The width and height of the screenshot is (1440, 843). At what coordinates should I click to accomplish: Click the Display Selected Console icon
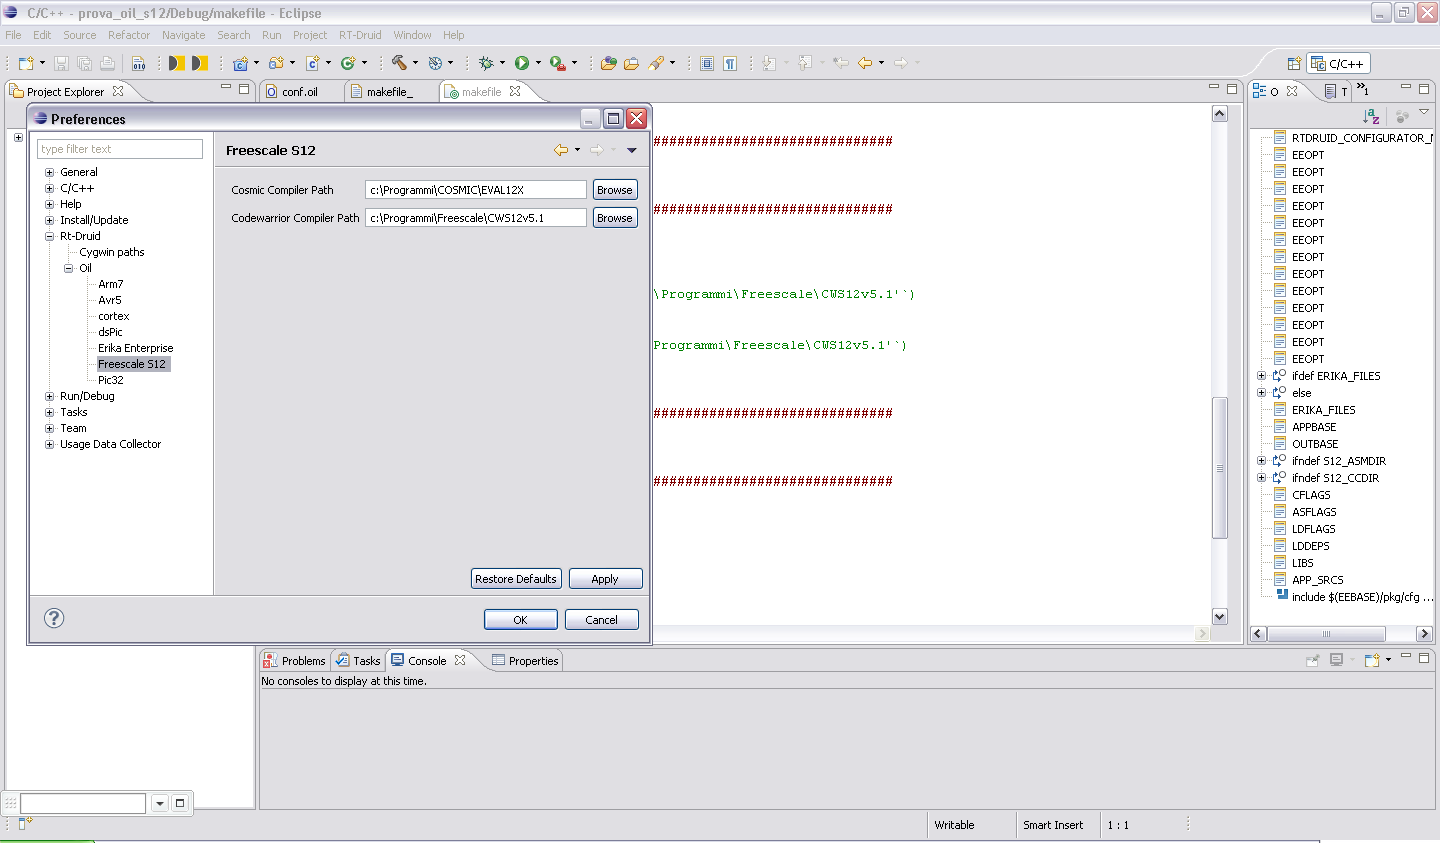pyautogui.click(x=1336, y=660)
